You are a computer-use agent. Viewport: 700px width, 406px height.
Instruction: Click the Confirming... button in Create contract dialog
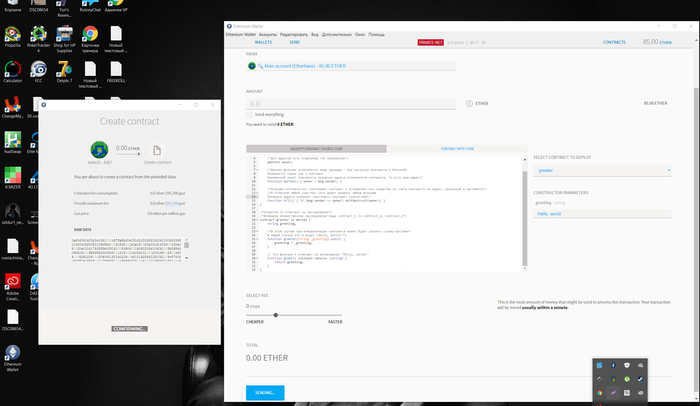(x=129, y=329)
